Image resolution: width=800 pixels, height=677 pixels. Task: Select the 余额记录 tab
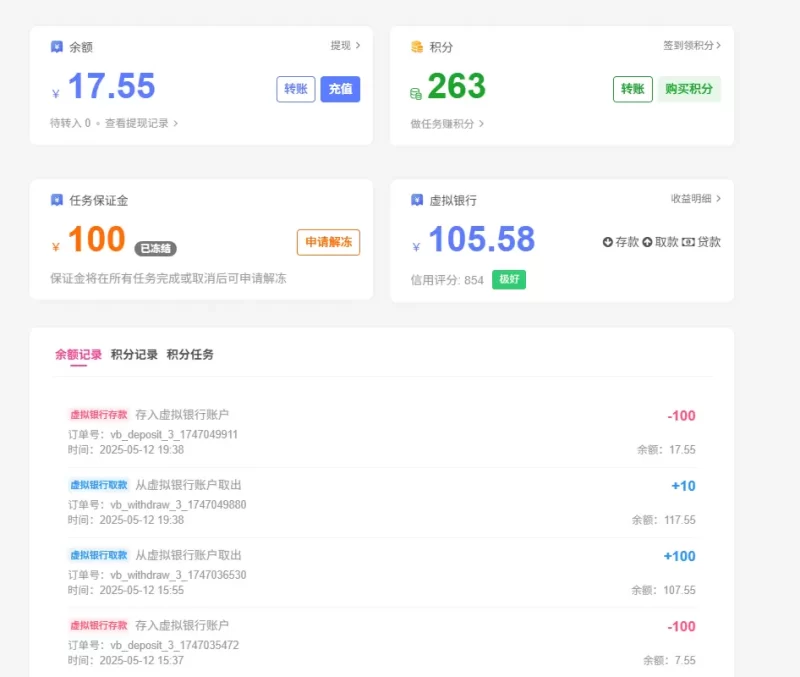coord(78,355)
